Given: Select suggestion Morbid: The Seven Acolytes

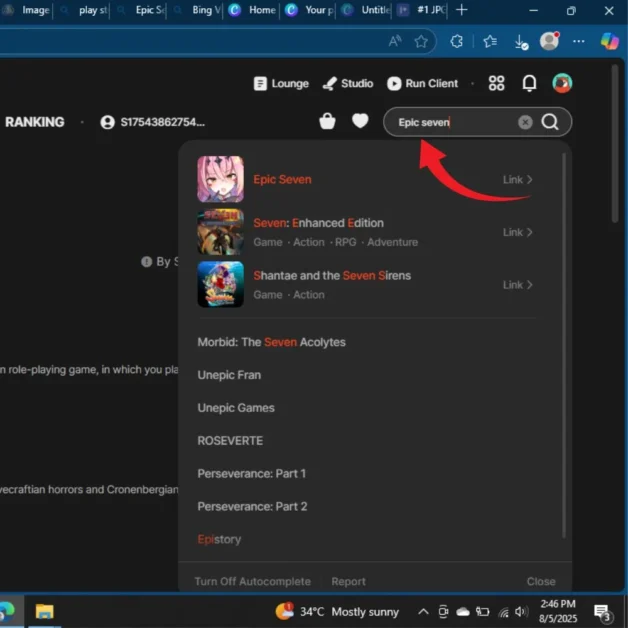Looking at the screenshot, I should pyautogui.click(x=271, y=342).
